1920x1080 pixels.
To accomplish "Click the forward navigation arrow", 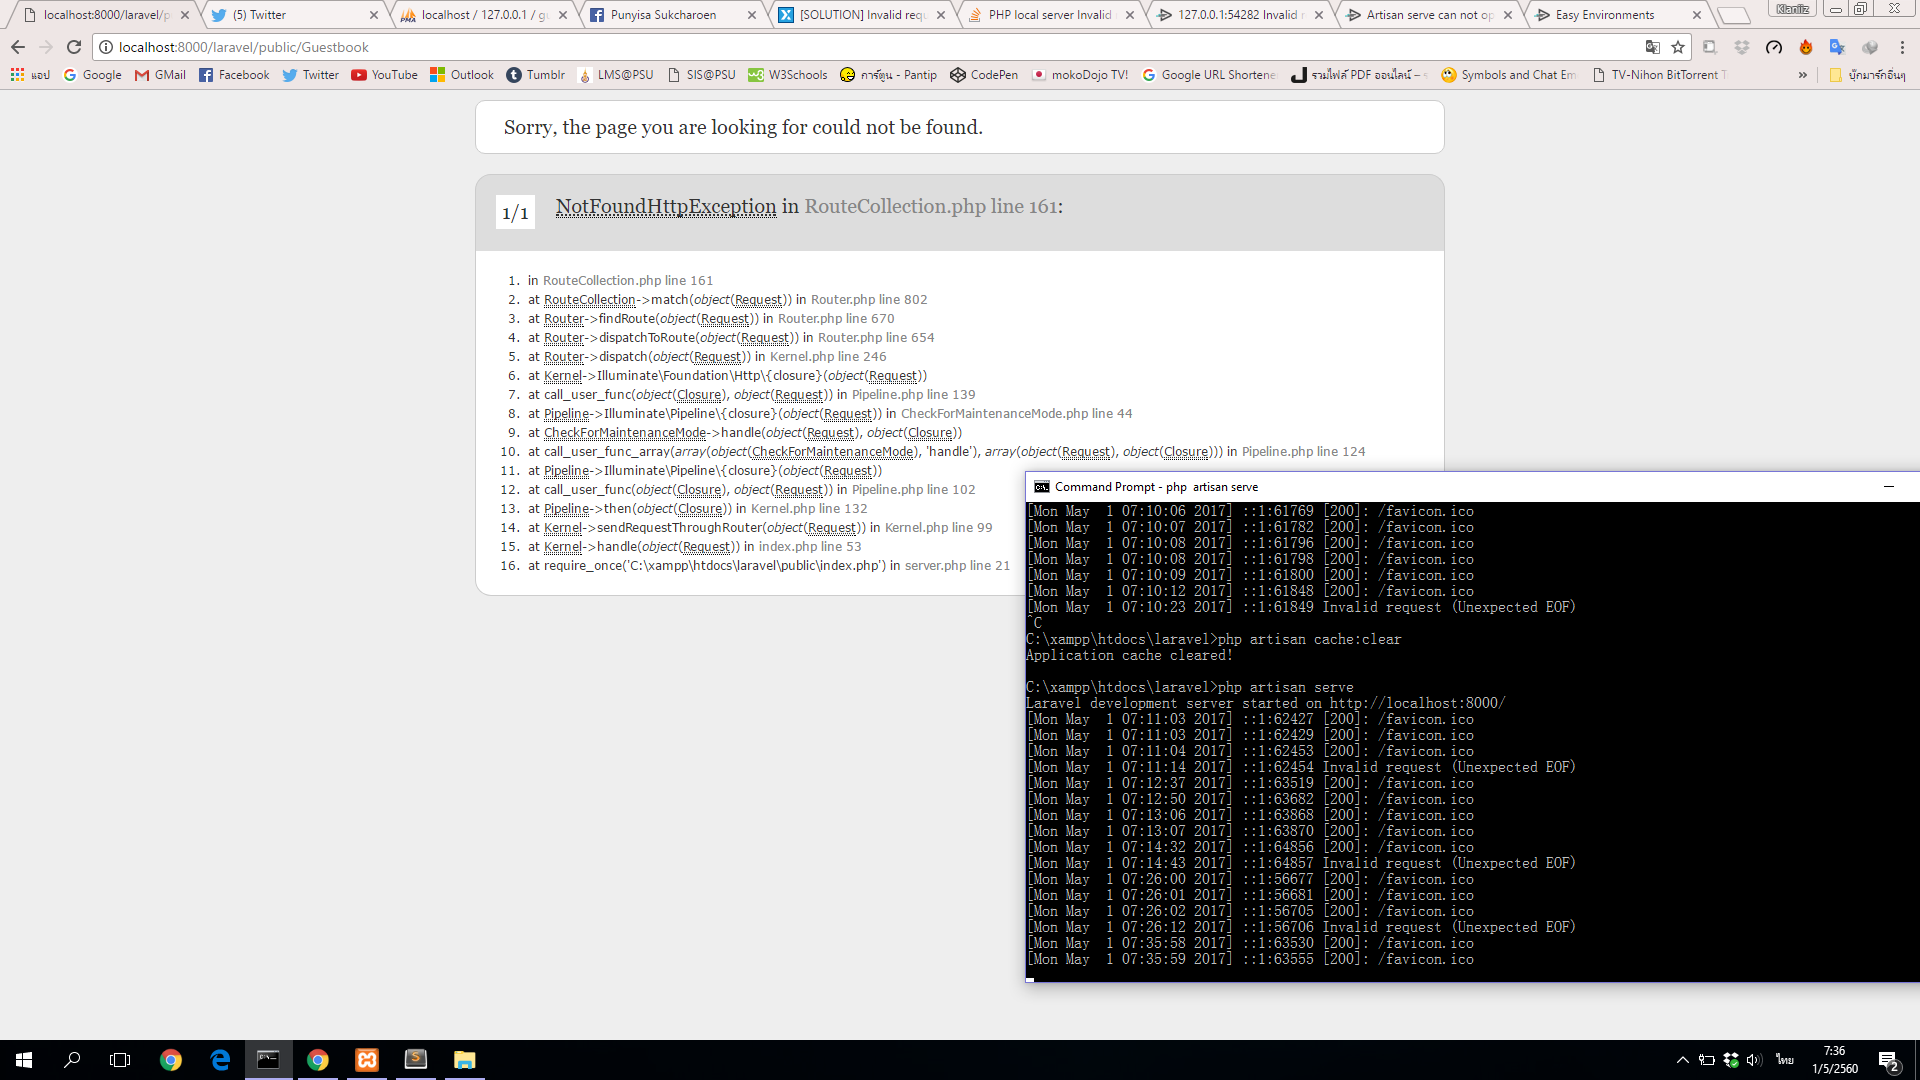I will [46, 47].
